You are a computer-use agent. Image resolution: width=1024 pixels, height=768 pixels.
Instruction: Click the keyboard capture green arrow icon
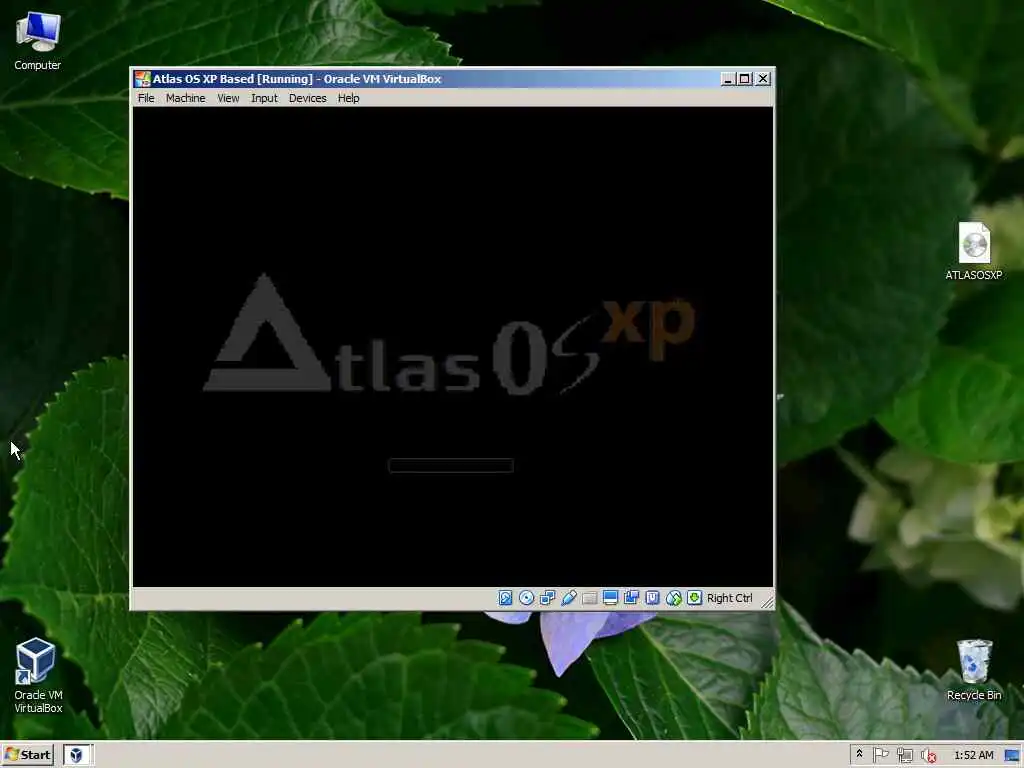(695, 598)
